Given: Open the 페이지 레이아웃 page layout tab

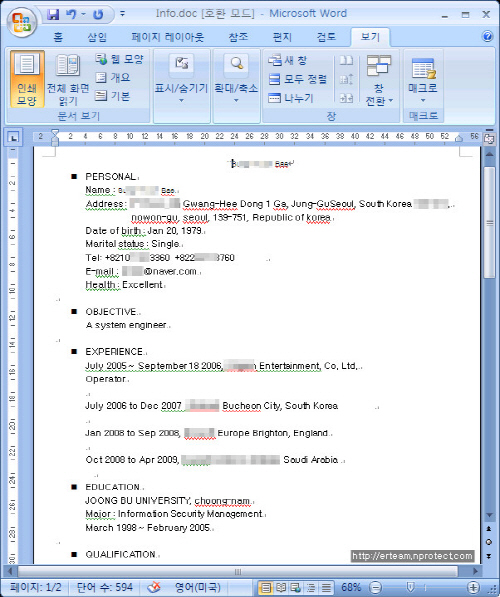Looking at the screenshot, I should pyautogui.click(x=168, y=37).
